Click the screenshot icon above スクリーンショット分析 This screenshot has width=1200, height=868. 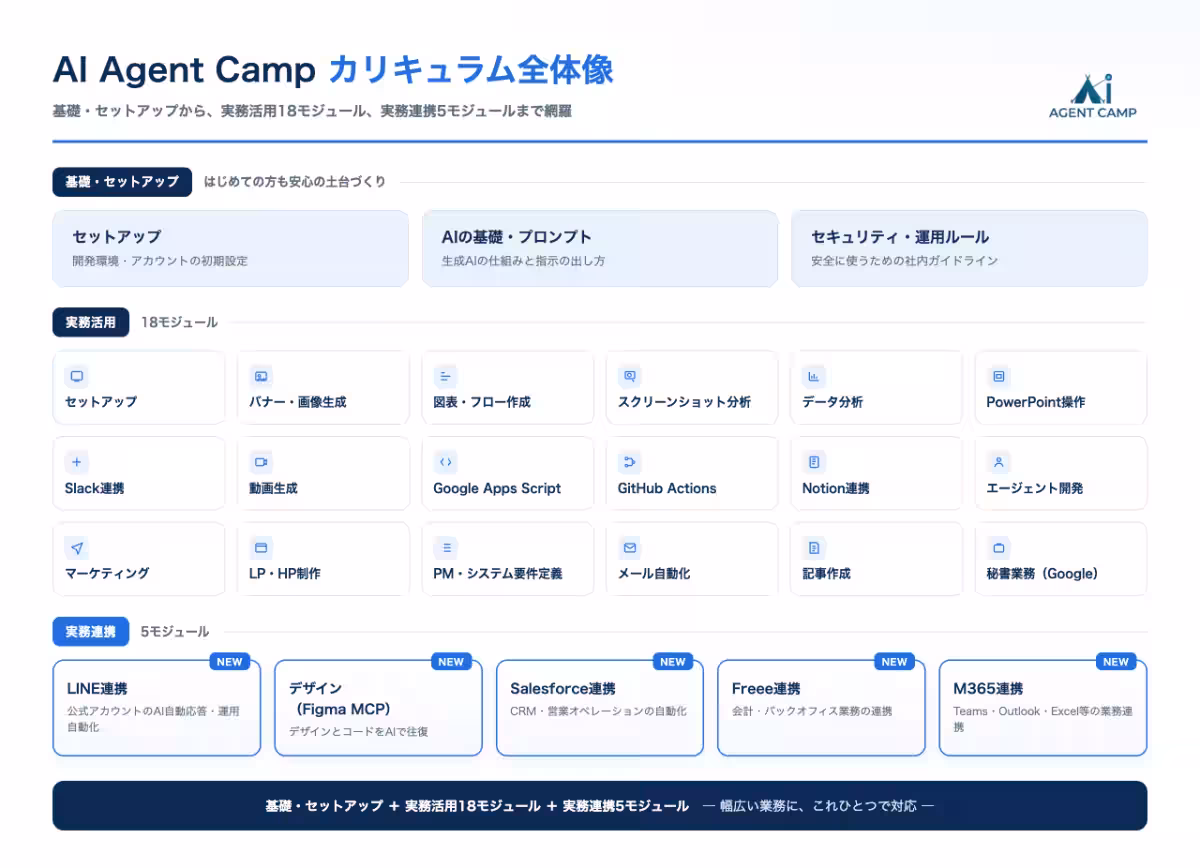(x=630, y=376)
